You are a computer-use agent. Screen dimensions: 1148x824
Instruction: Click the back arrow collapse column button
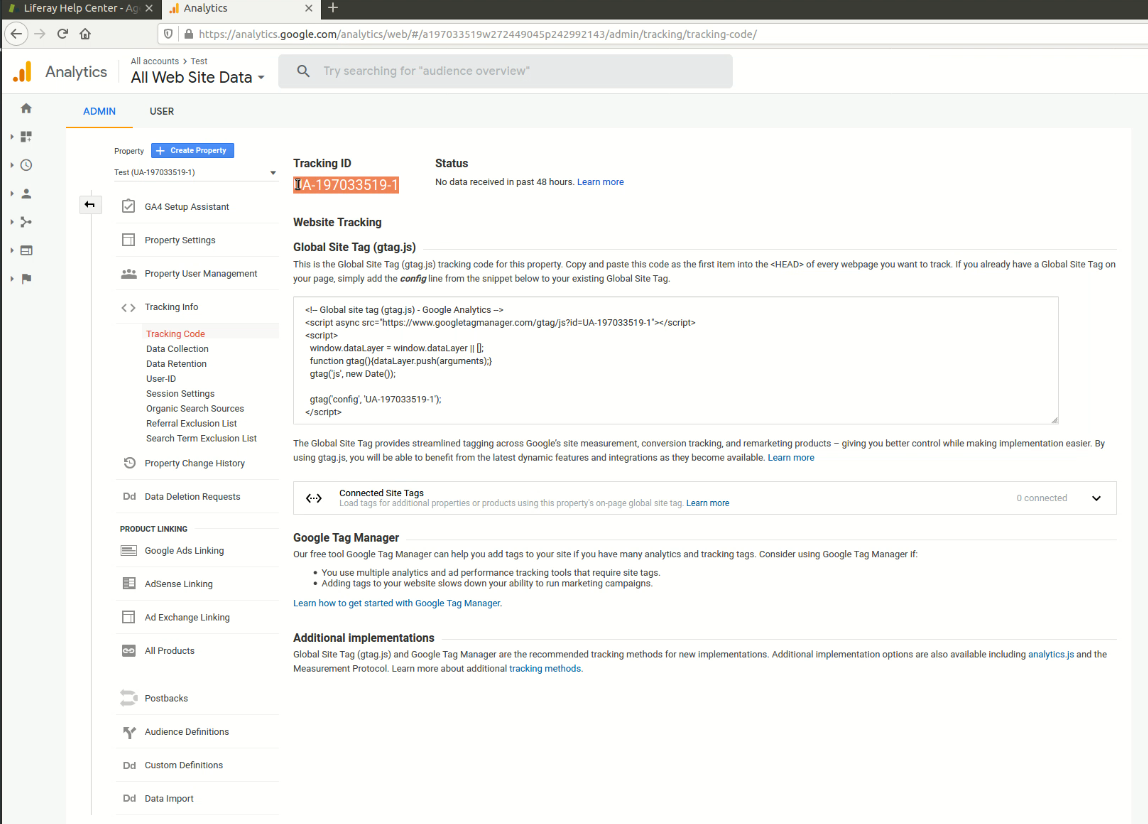pyautogui.click(x=89, y=204)
